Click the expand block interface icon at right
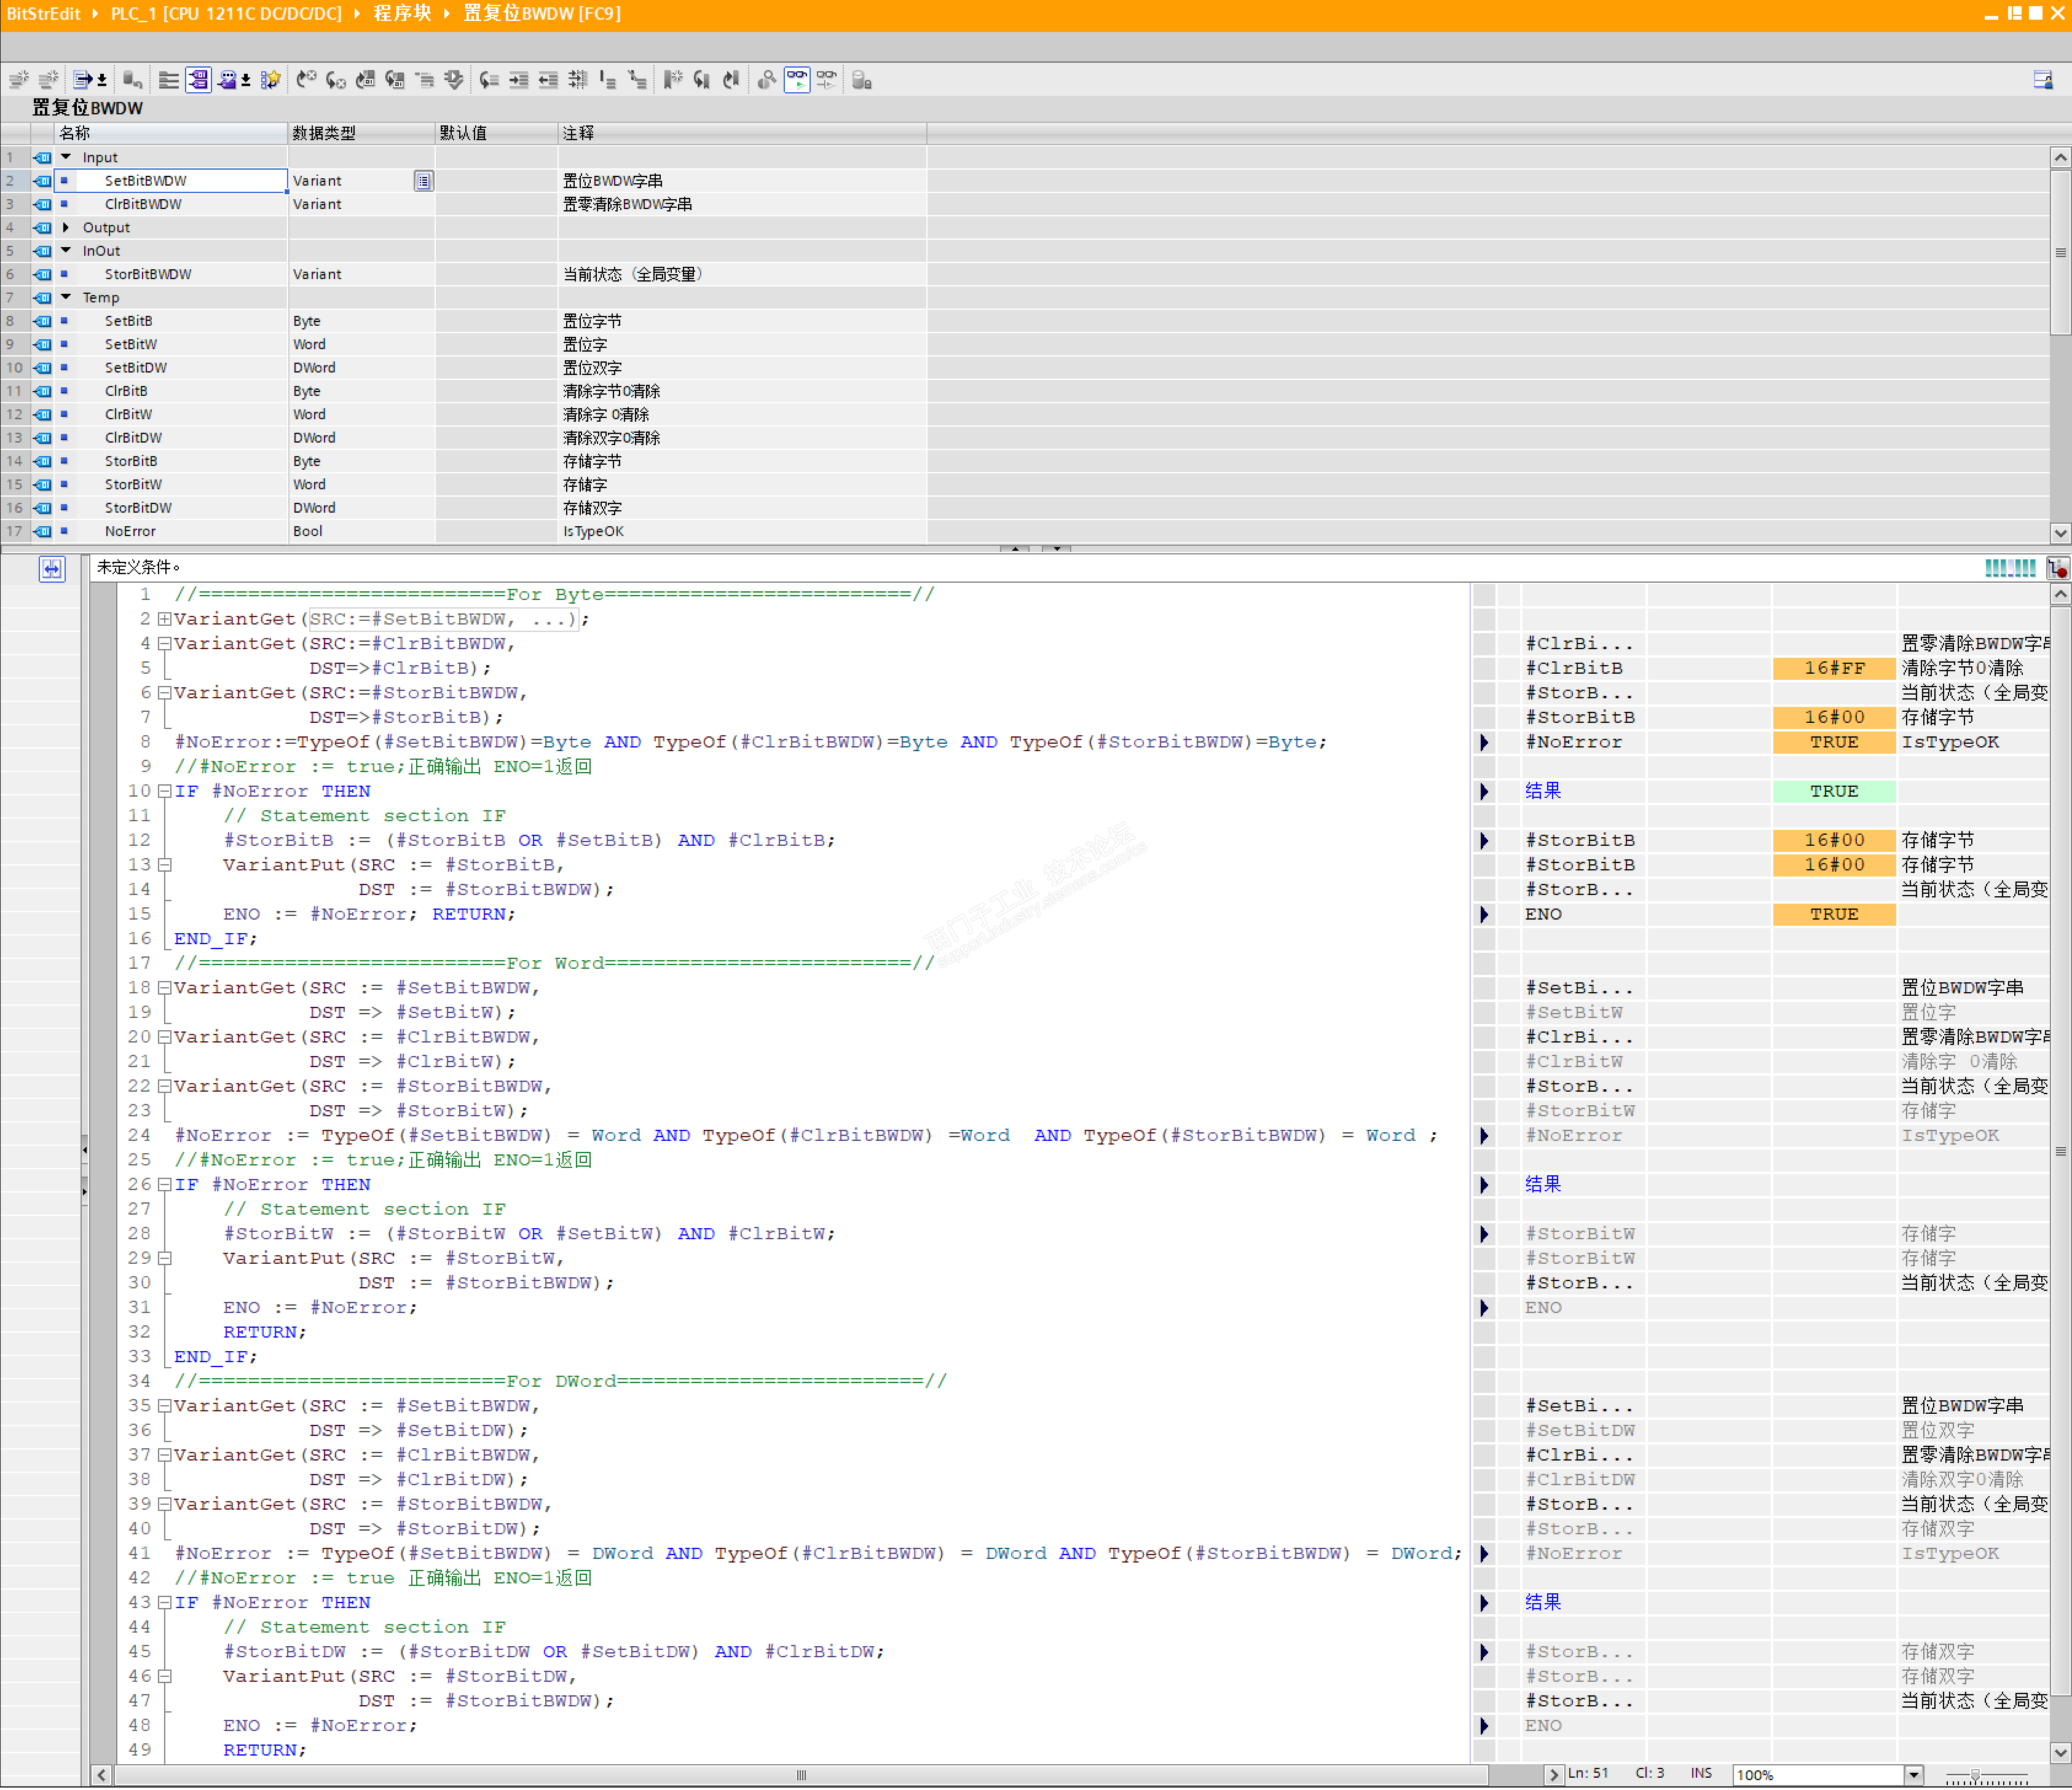Screen dimensions: 2072x1790 pos(2043,80)
